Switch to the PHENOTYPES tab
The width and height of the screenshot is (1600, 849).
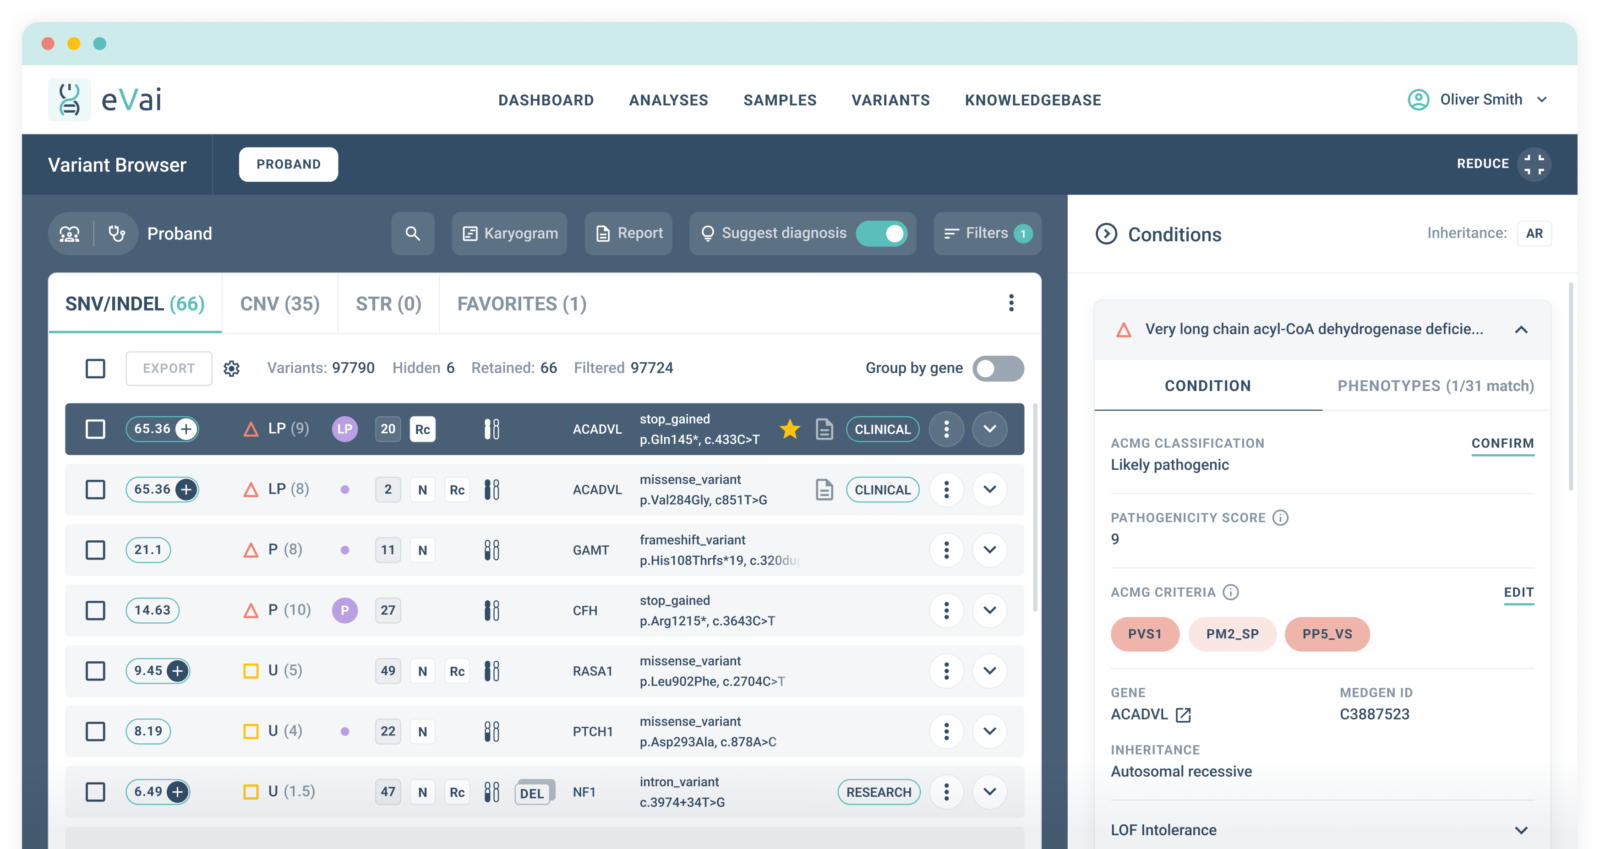pyautogui.click(x=1436, y=386)
